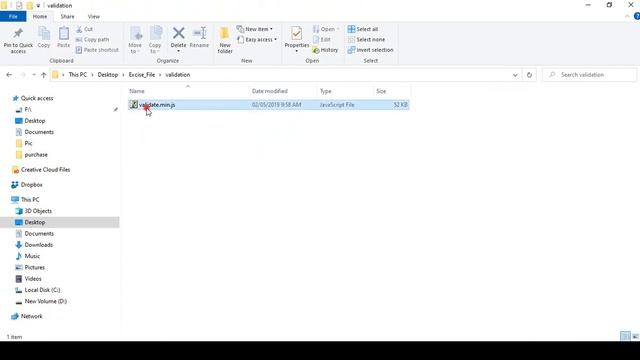The height and width of the screenshot is (360, 640).
Task: Open Explorer help icon
Action: click(x=636, y=16)
